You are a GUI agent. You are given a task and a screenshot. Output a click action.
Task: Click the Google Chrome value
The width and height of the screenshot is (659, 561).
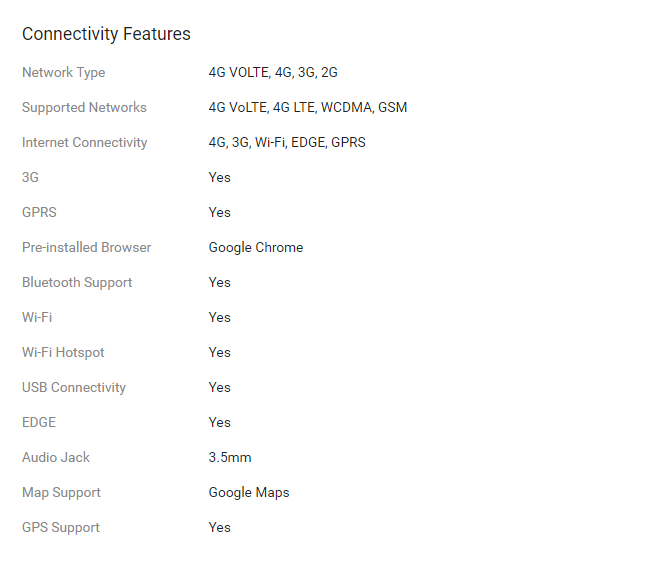(255, 248)
